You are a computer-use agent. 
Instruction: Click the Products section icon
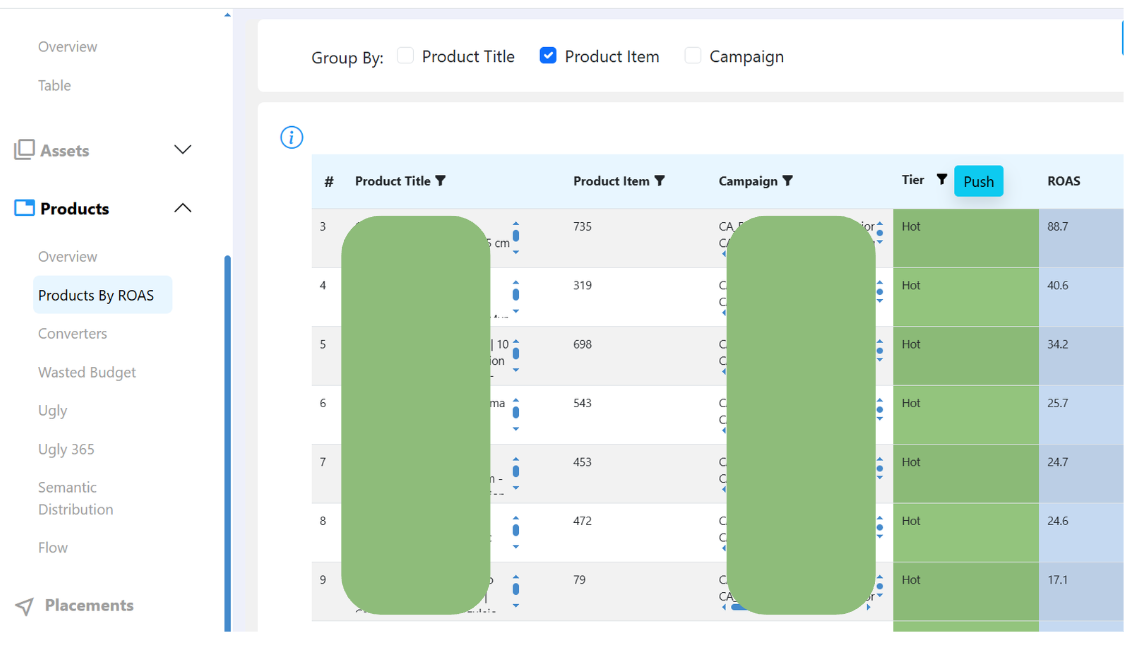(x=24, y=208)
